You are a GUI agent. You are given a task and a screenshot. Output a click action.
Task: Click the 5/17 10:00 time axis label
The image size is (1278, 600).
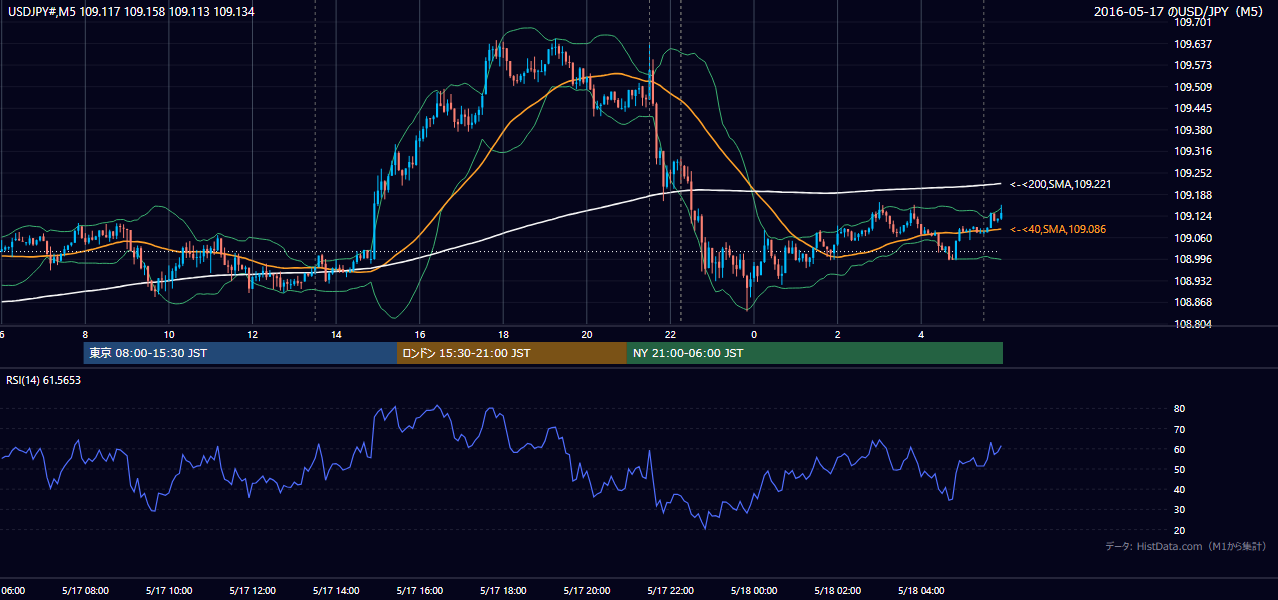[x=168, y=591]
